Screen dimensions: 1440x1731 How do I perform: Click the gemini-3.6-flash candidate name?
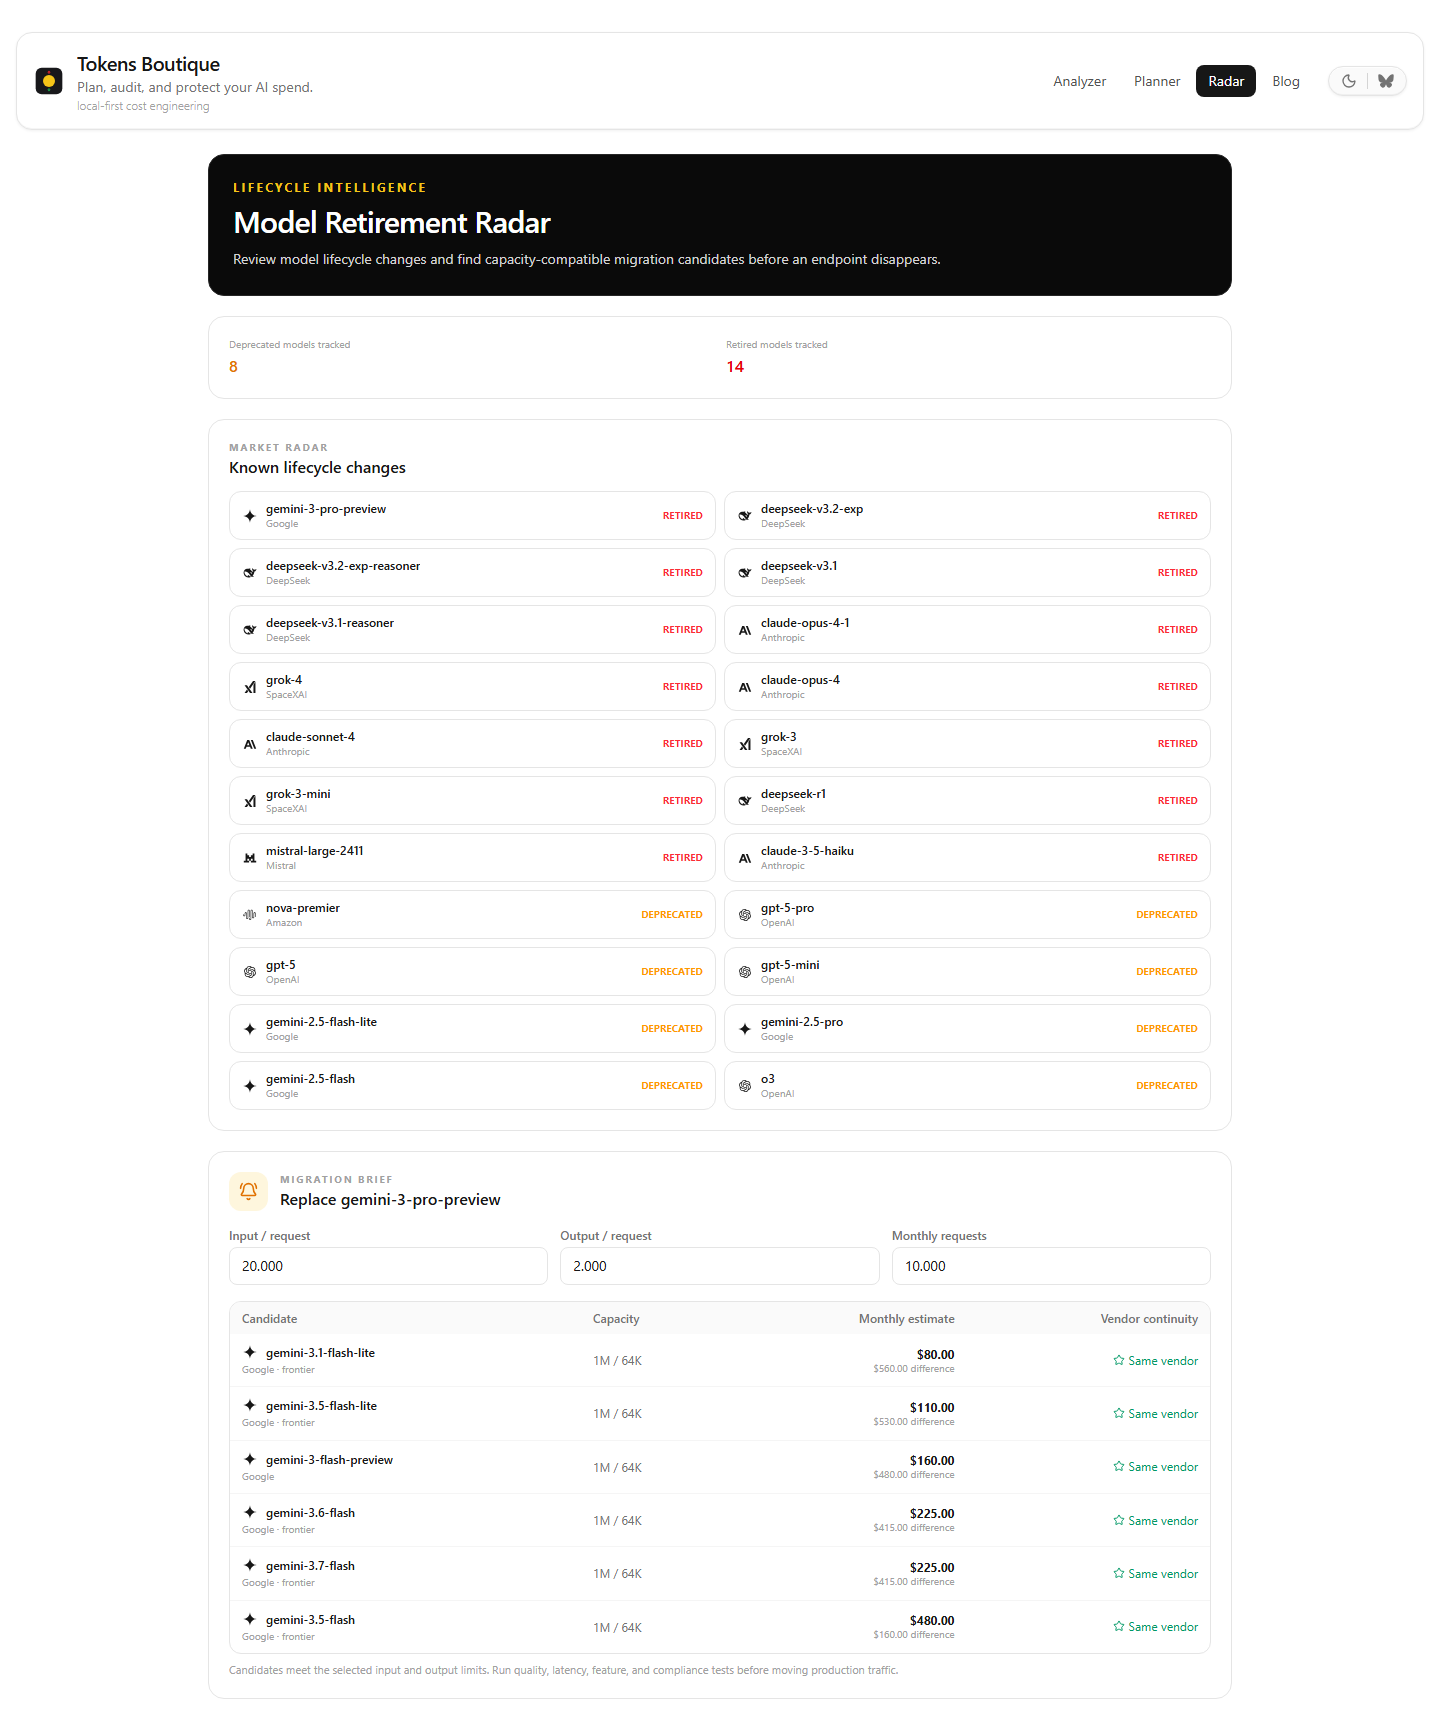pyautogui.click(x=310, y=1513)
